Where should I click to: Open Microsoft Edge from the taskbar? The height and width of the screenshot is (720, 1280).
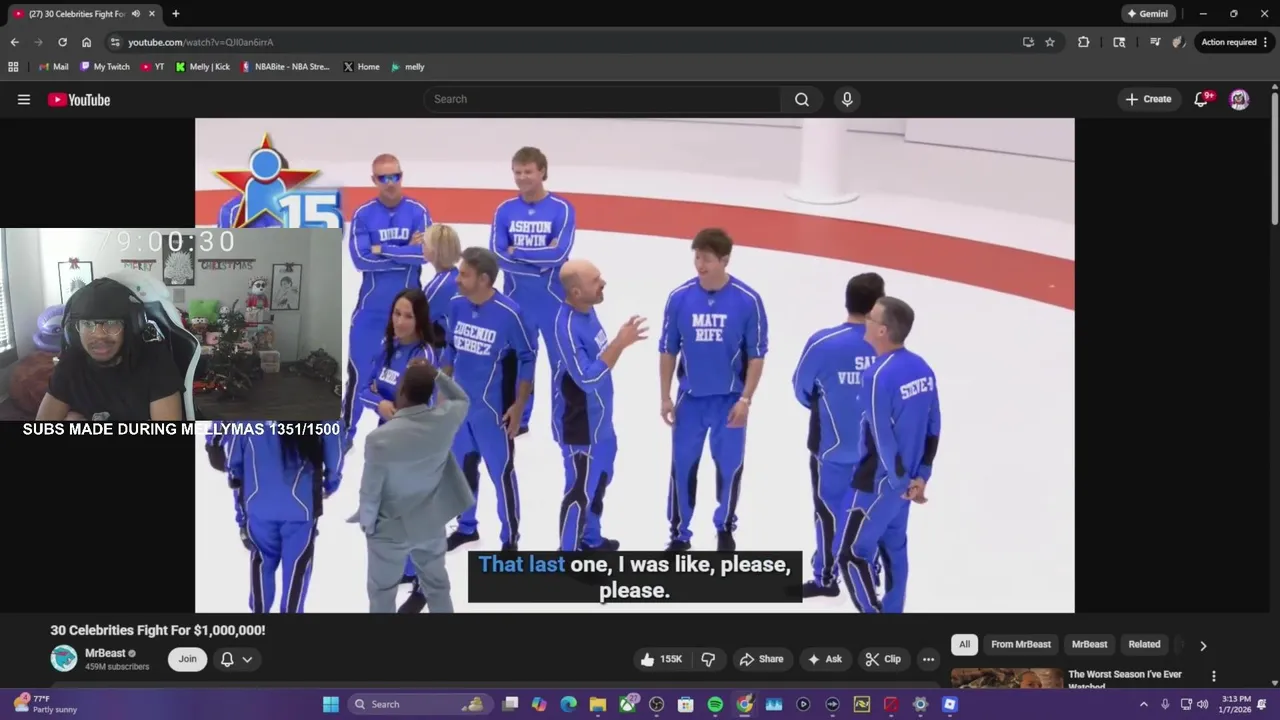(x=568, y=704)
